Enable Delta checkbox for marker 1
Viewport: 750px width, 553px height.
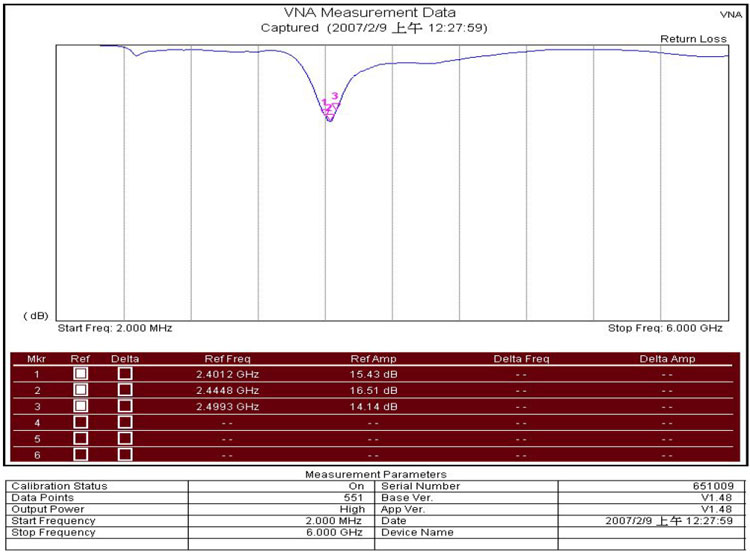pos(125,374)
